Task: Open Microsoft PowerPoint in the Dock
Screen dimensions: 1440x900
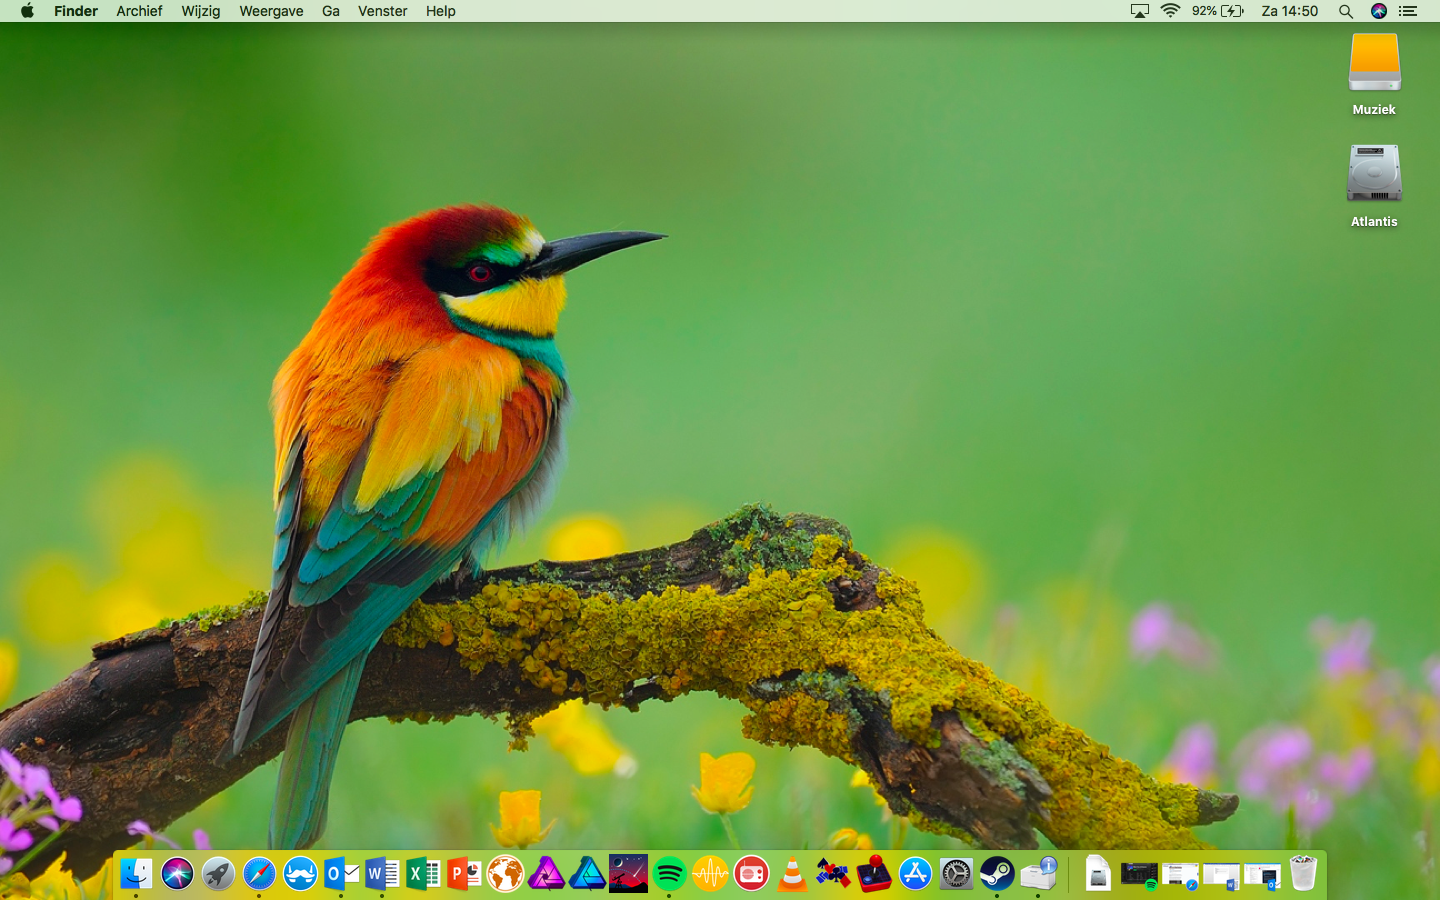Action: pos(464,875)
